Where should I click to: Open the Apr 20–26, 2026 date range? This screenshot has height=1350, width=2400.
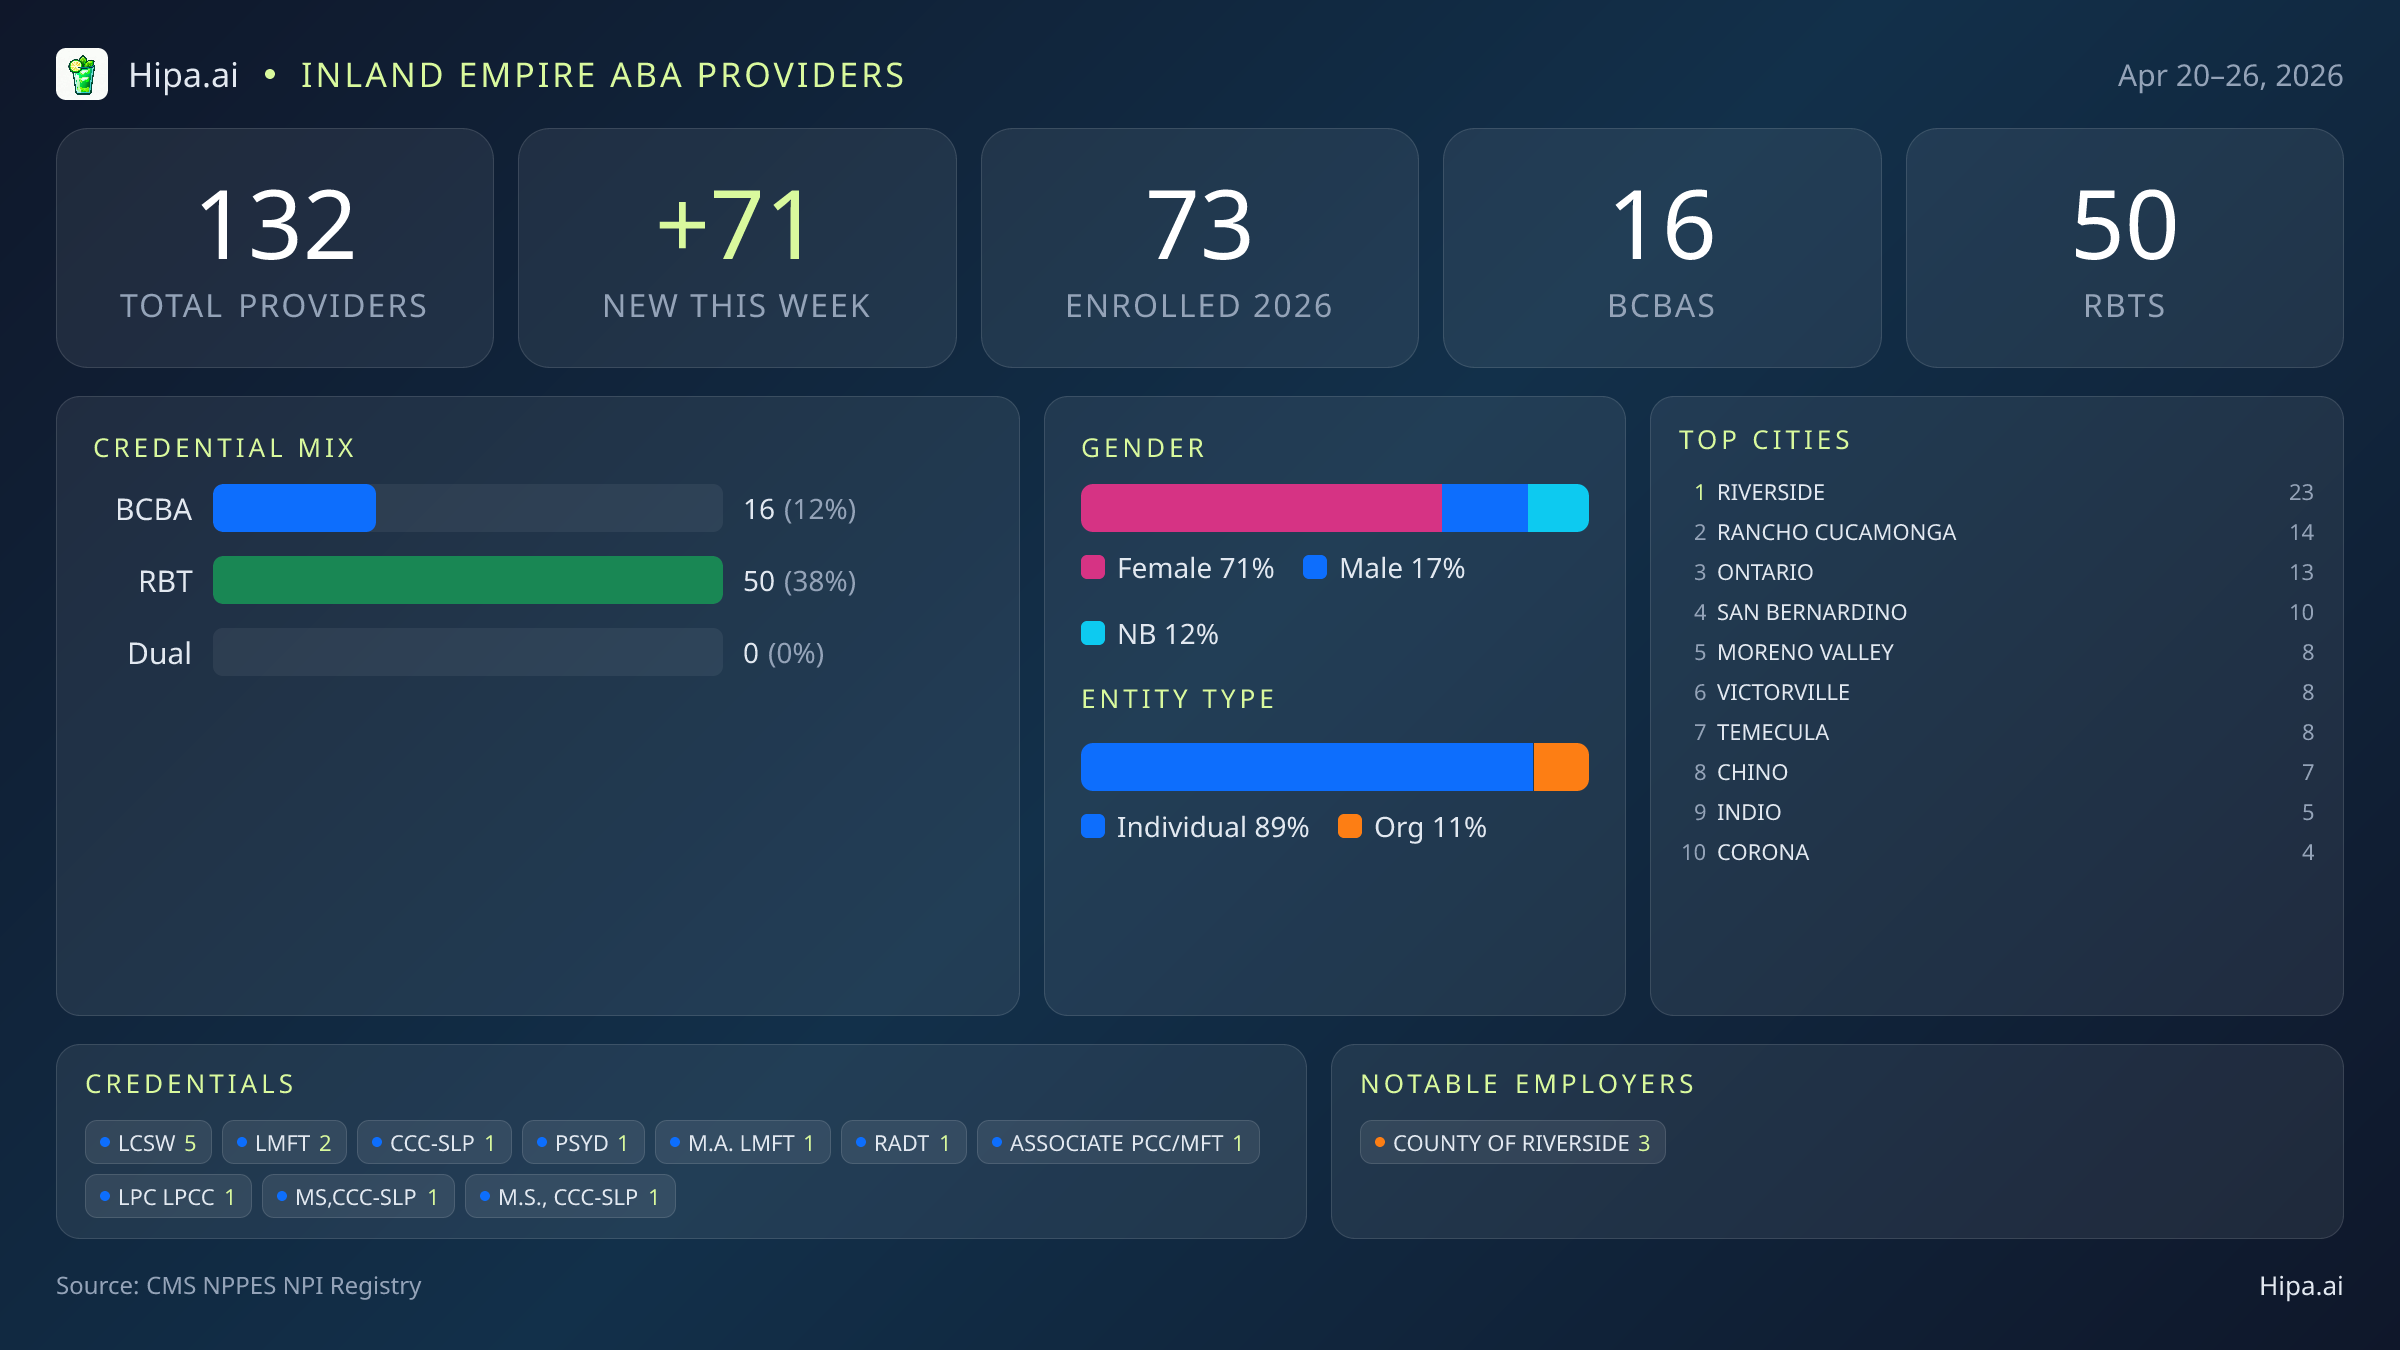pyautogui.click(x=2230, y=74)
